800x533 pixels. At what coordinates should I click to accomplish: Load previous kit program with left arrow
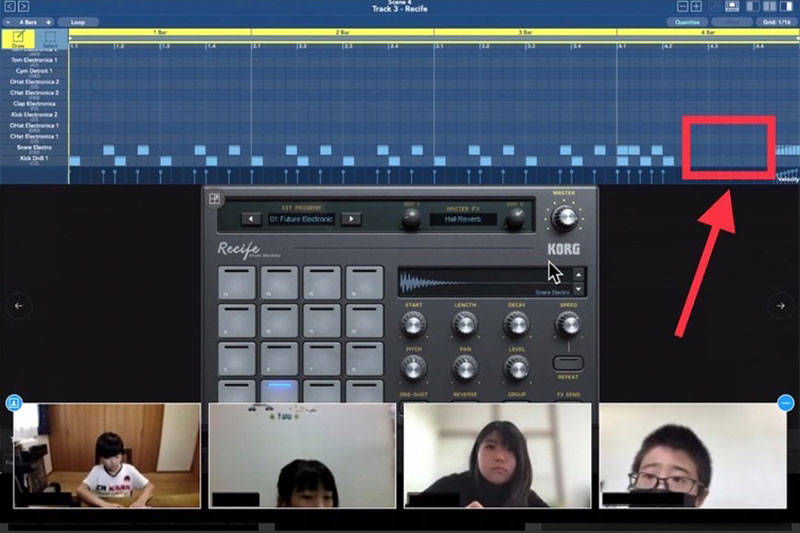click(x=251, y=219)
